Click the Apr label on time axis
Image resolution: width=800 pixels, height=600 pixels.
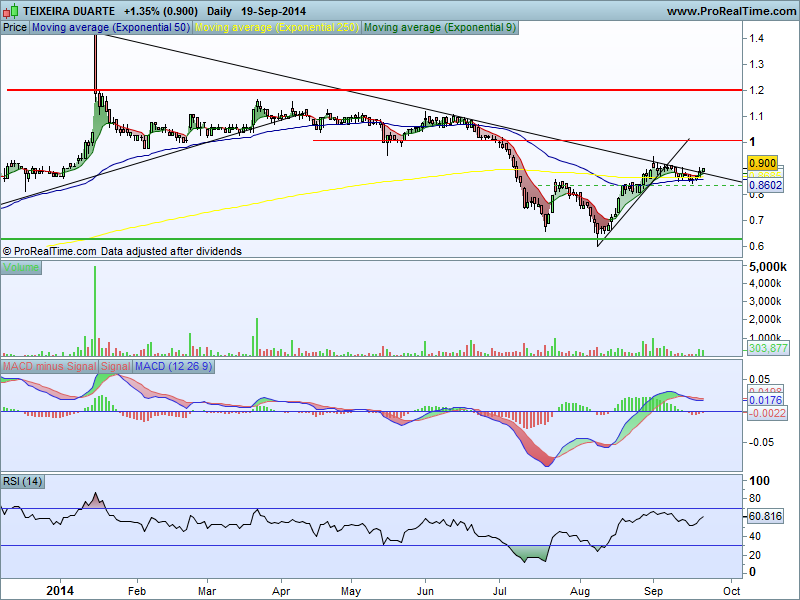click(x=281, y=591)
